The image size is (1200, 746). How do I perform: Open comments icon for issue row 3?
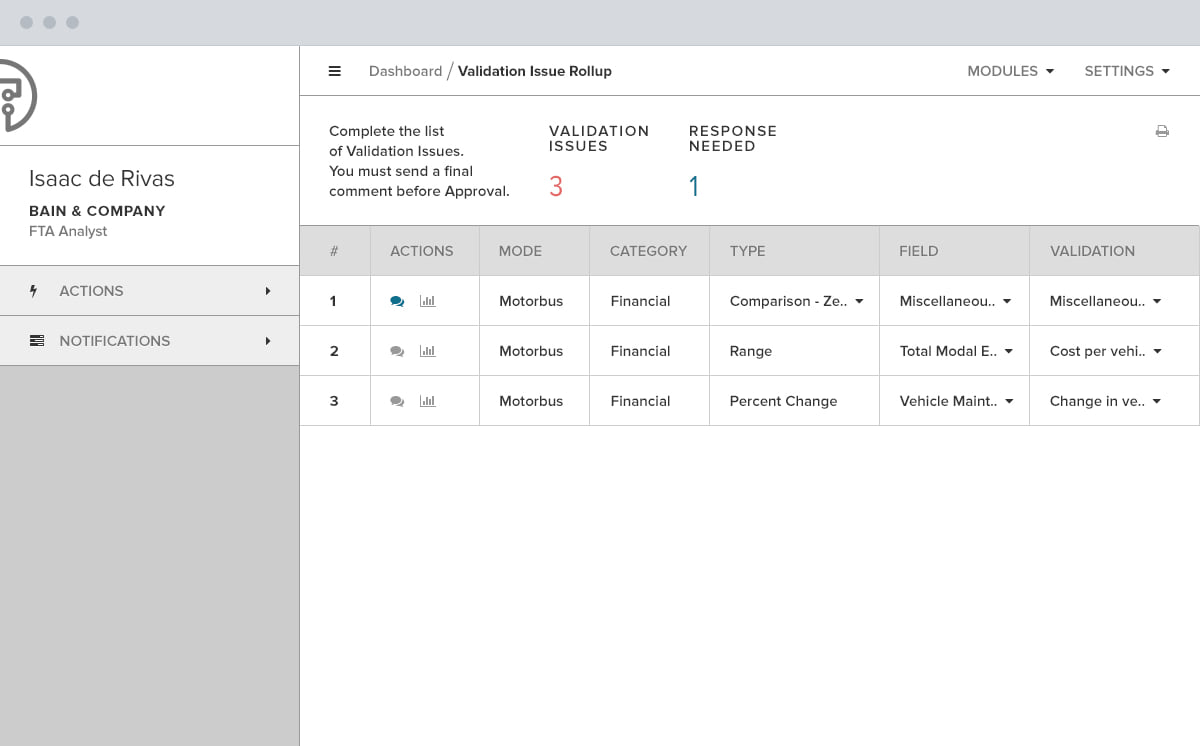coord(397,401)
